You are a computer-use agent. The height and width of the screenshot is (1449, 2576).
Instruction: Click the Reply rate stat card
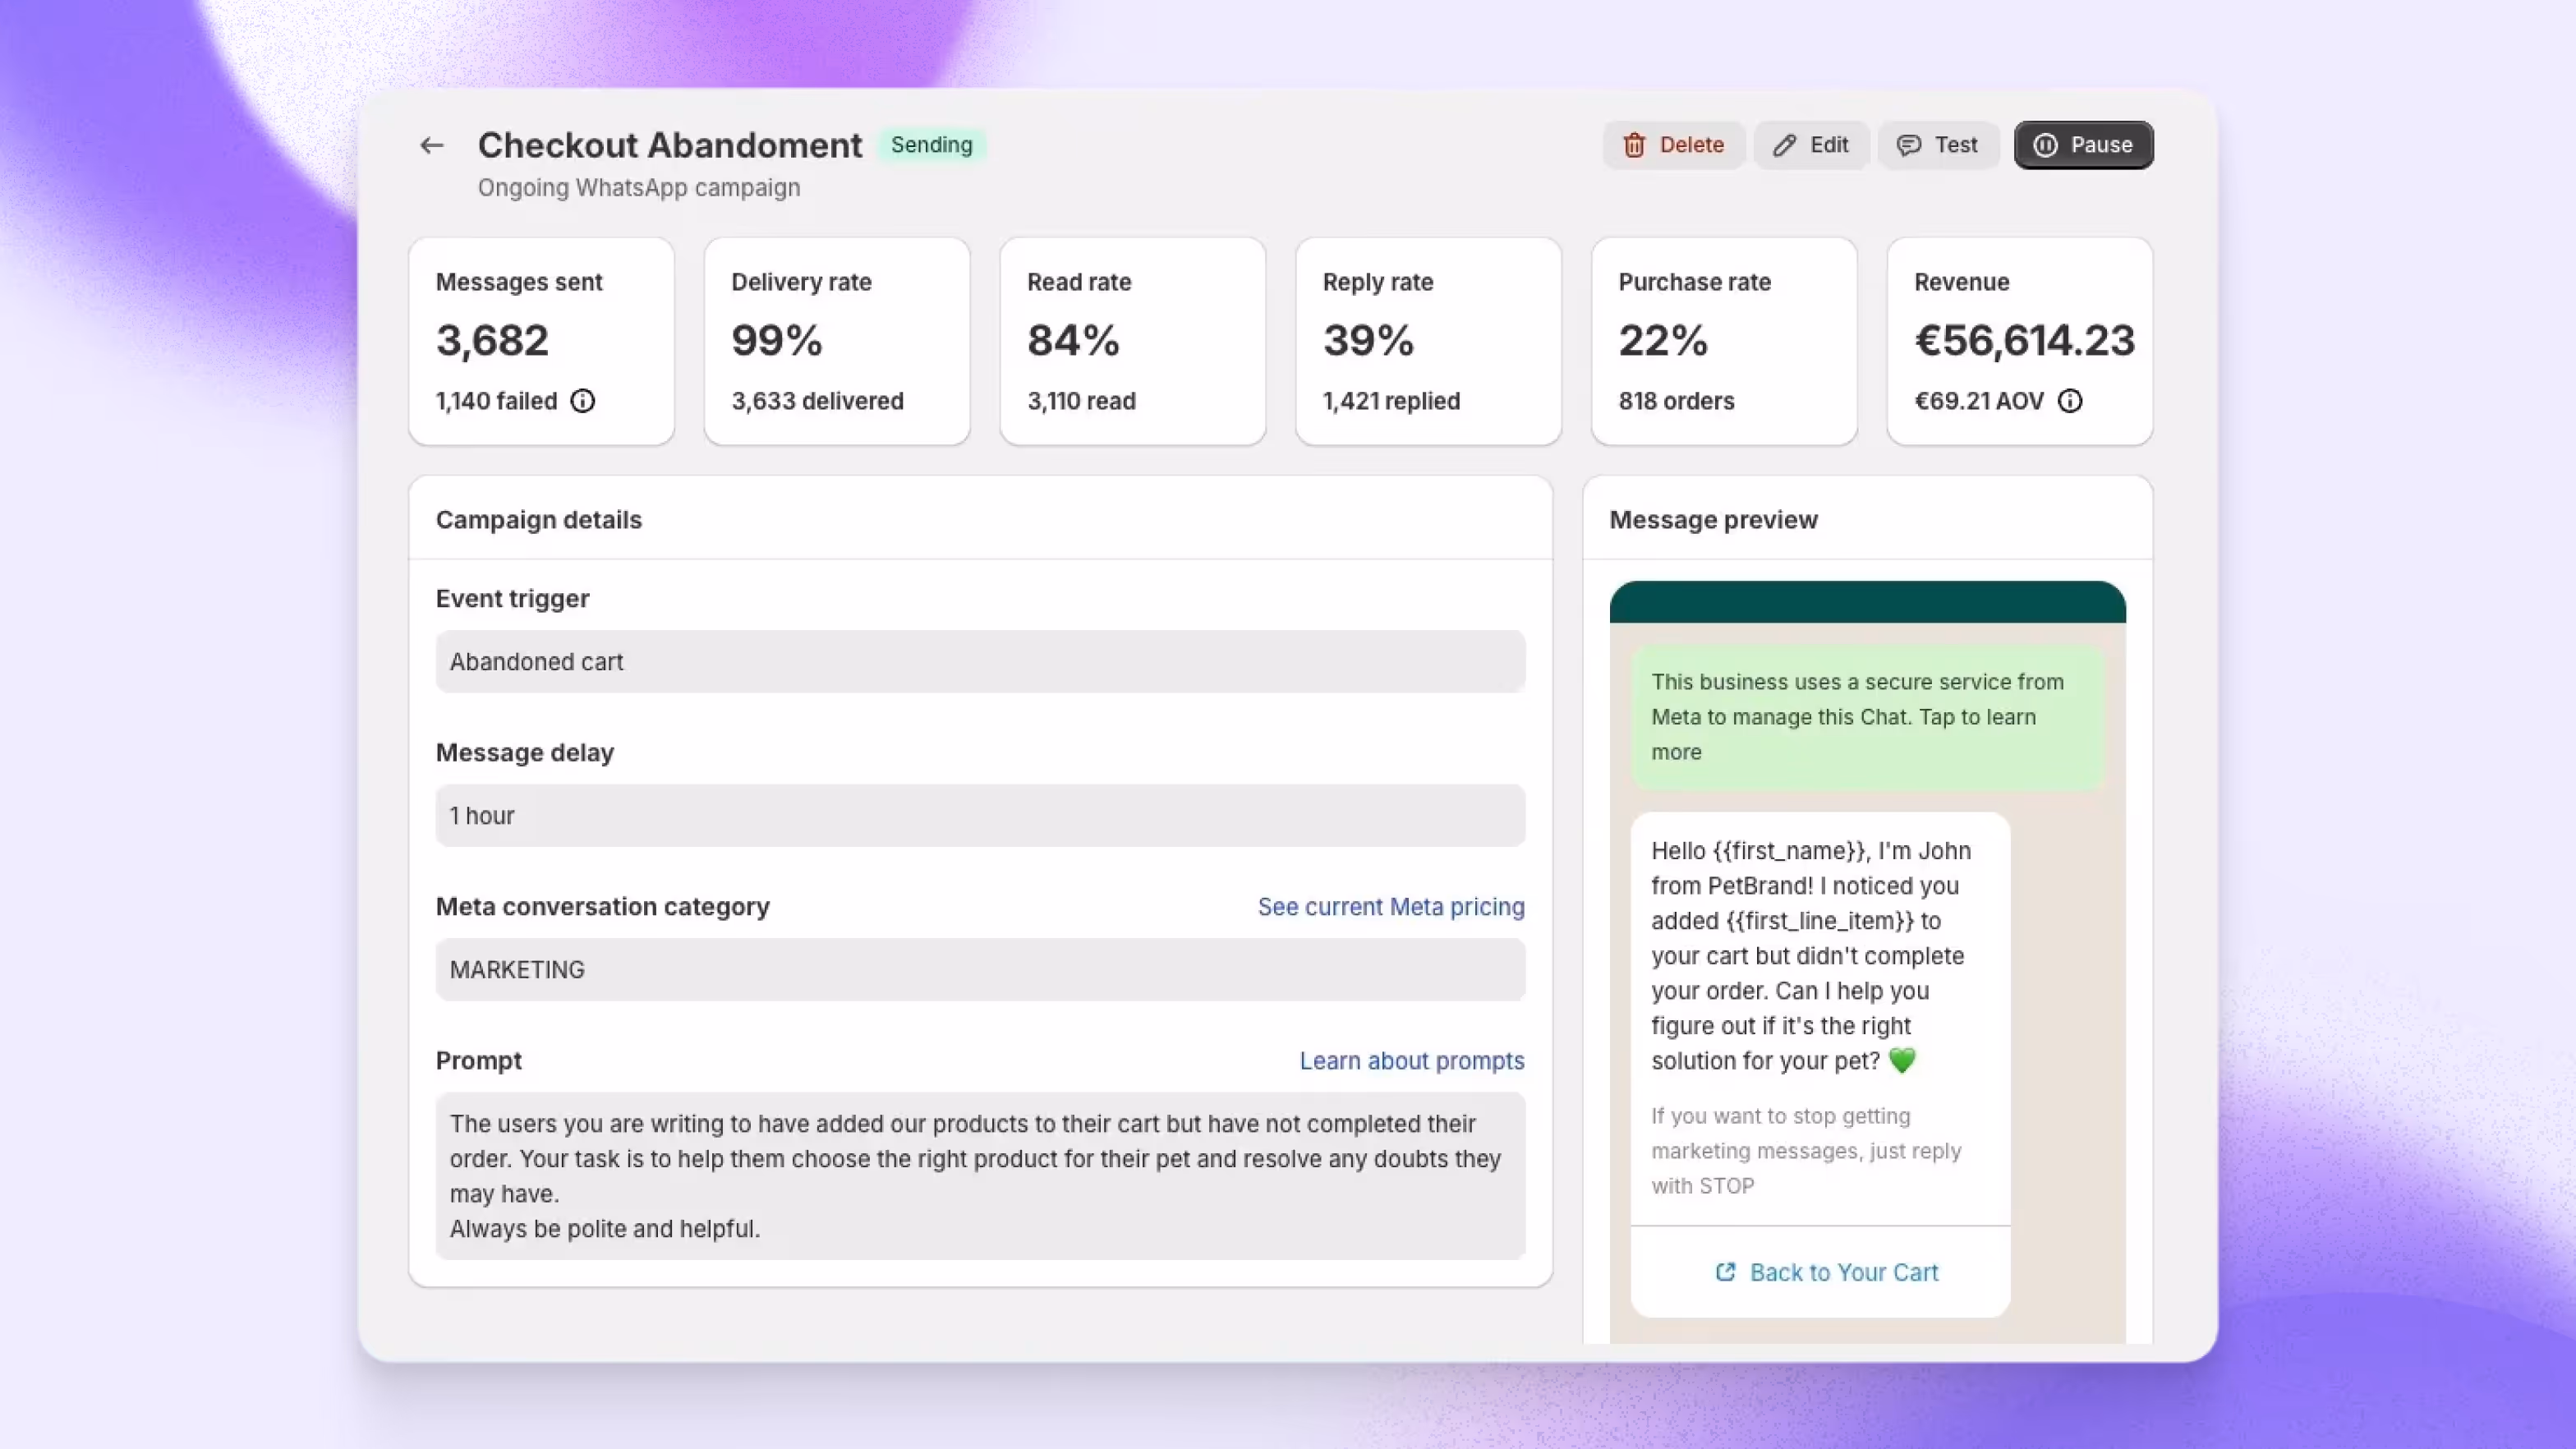[1428, 341]
